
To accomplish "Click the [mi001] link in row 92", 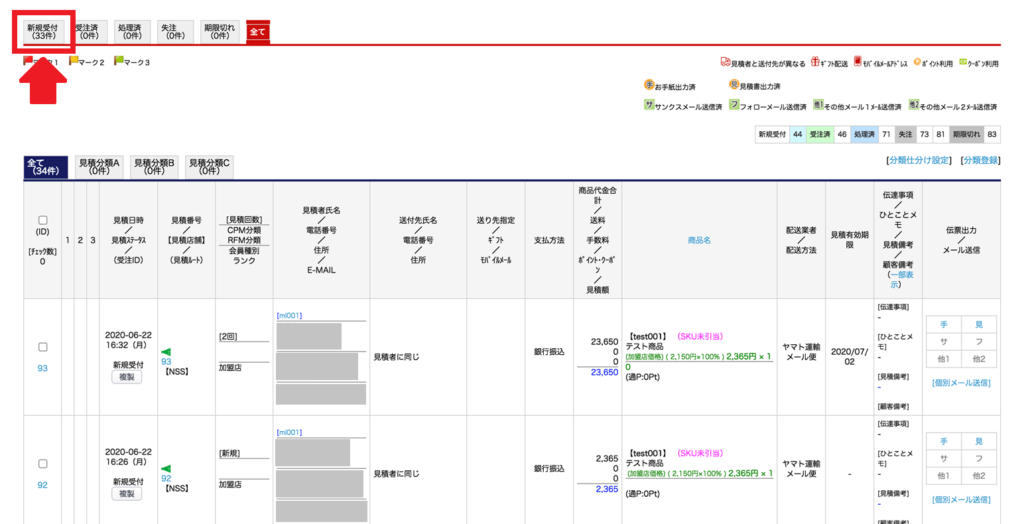I will [x=289, y=432].
